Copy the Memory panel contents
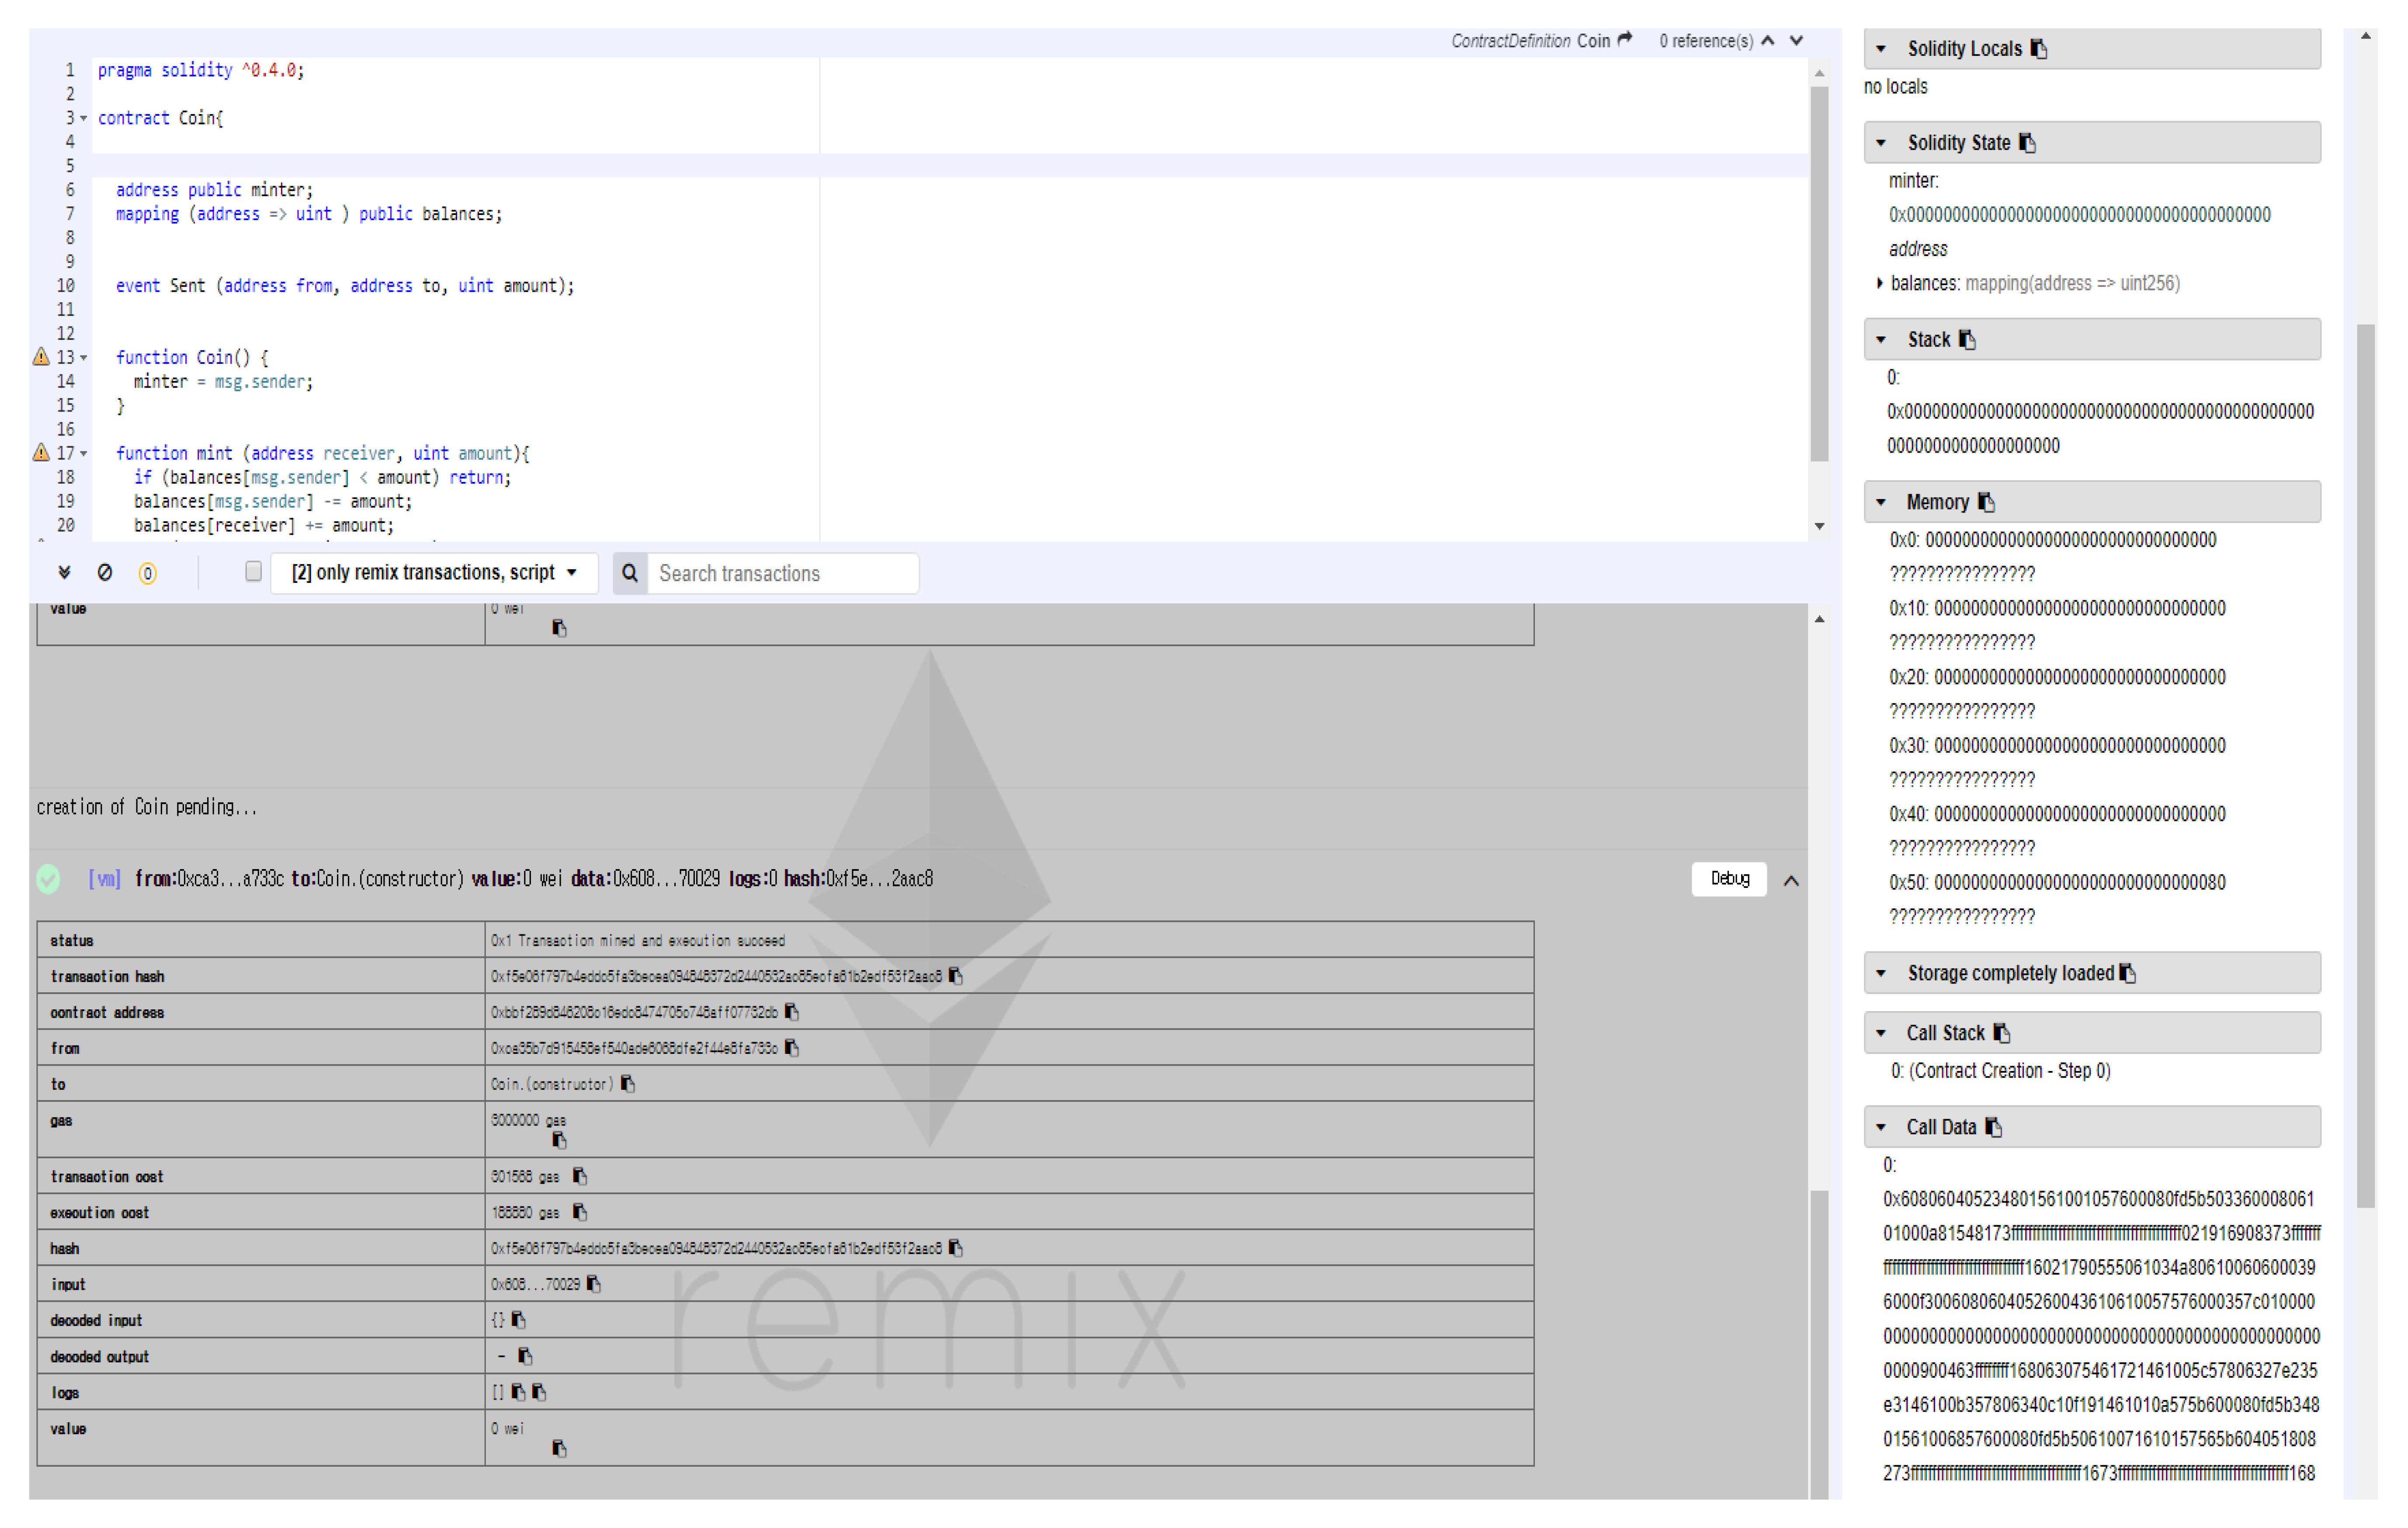The width and height of the screenshot is (2408, 1528). (1986, 502)
